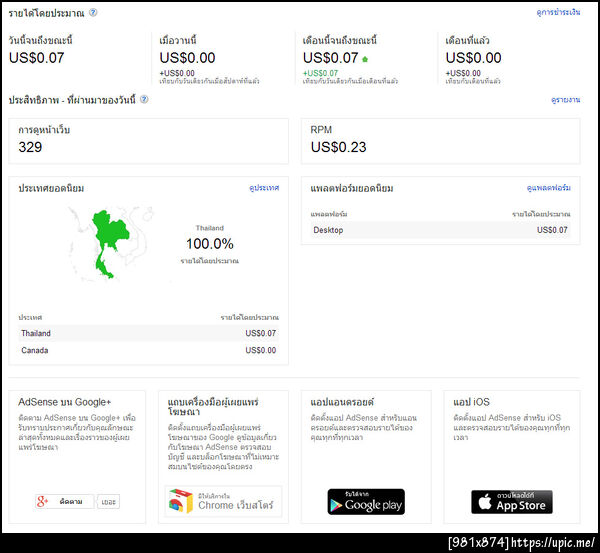Image resolution: width=600 pixels, height=553 pixels.
Task: Open view platforms link
Action: 549,188
